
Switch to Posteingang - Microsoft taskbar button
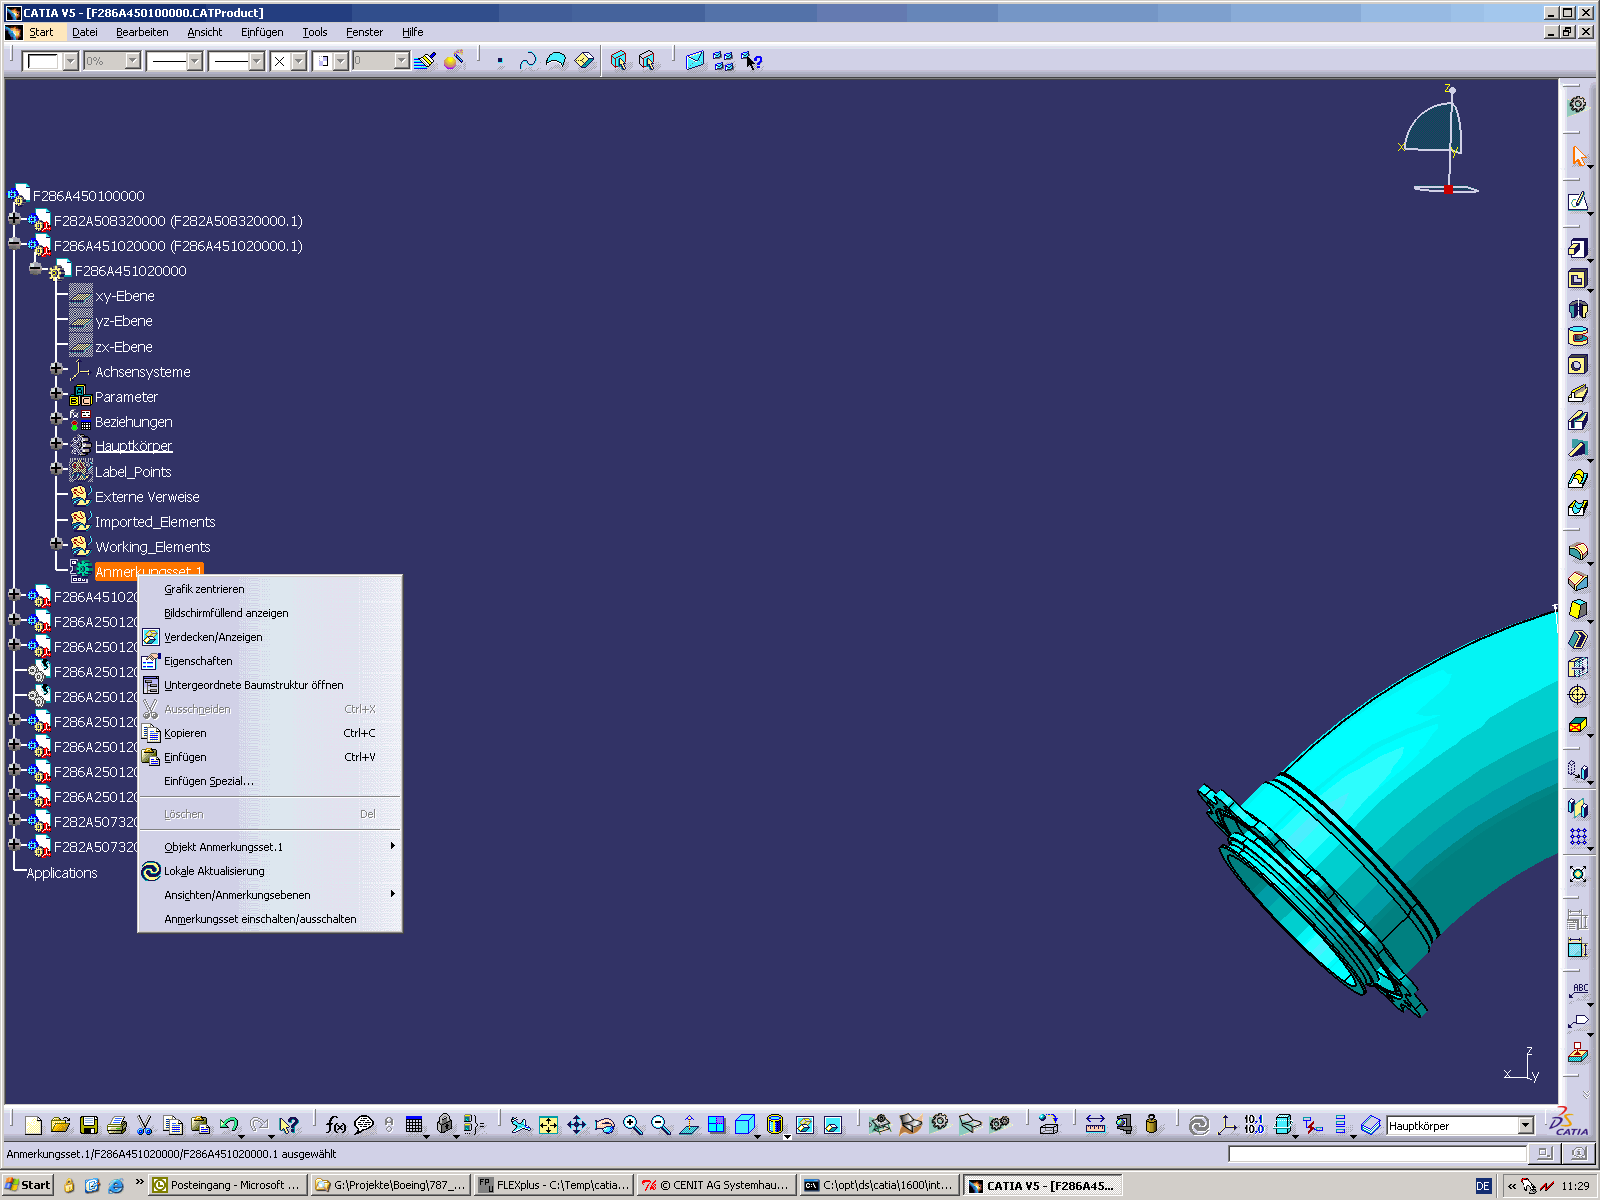click(x=227, y=1185)
